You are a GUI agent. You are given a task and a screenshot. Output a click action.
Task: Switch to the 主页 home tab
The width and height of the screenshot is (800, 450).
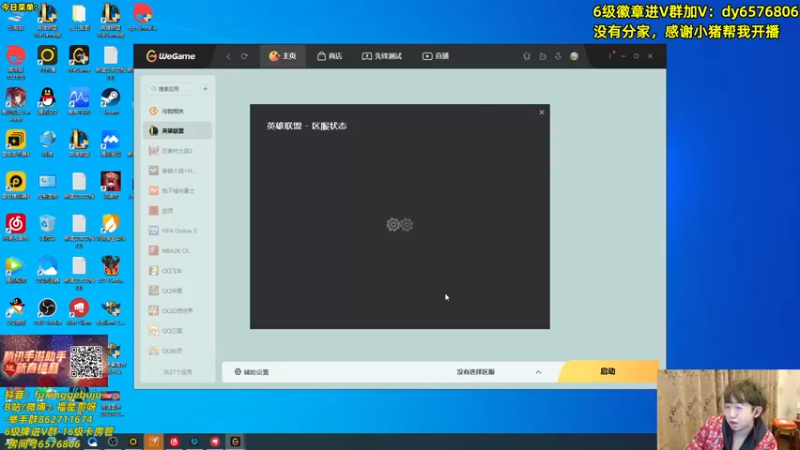[283, 56]
